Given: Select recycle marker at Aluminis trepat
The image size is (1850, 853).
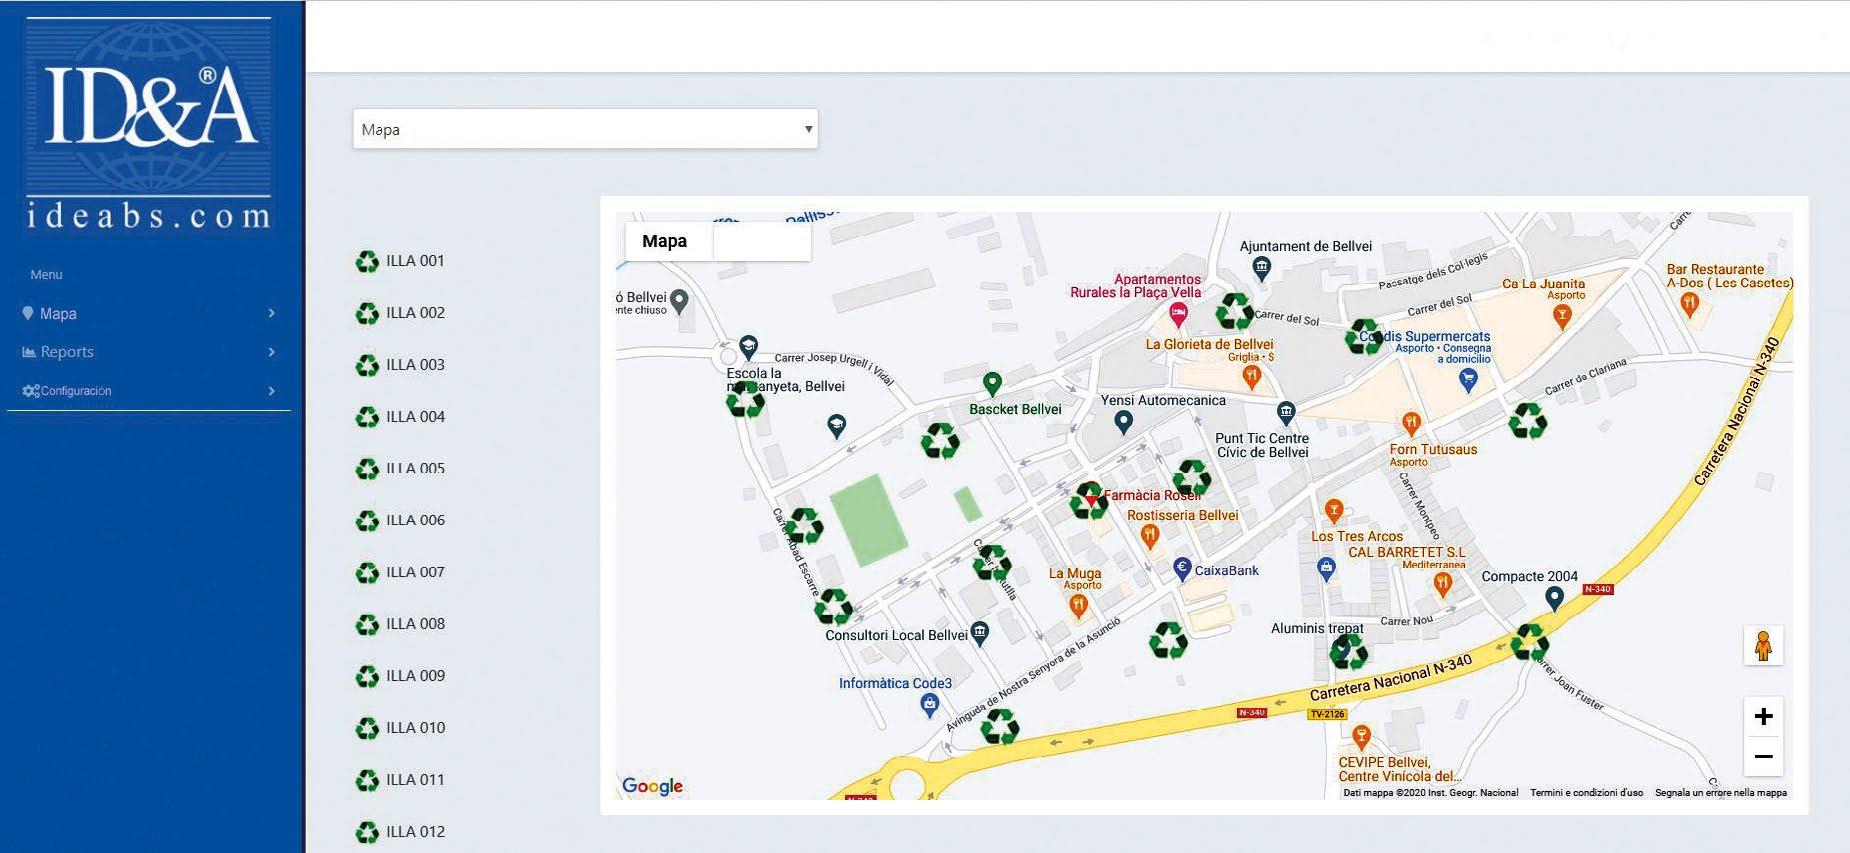Looking at the screenshot, I should coord(1348,652).
